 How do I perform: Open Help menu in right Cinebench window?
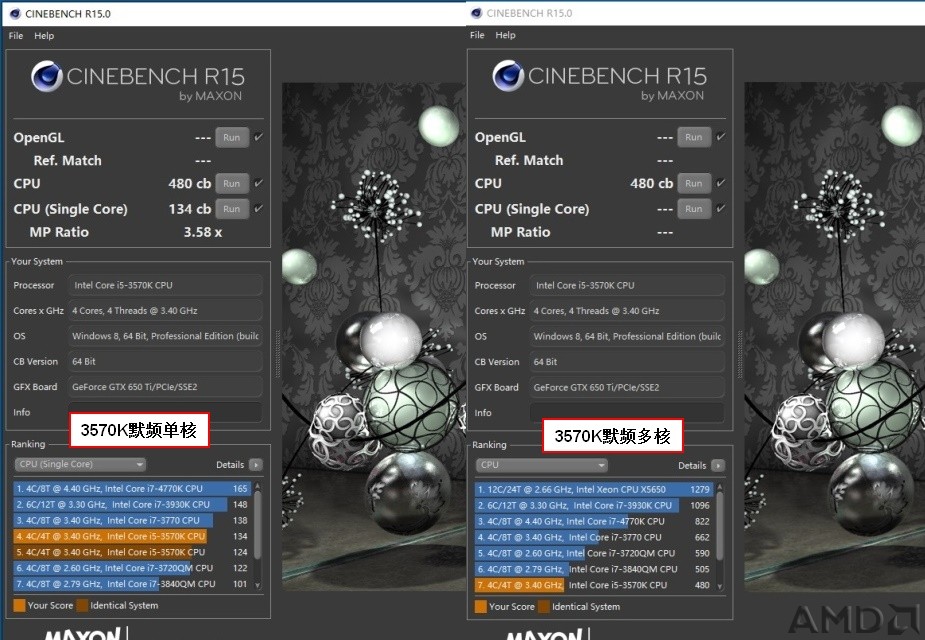(x=506, y=35)
